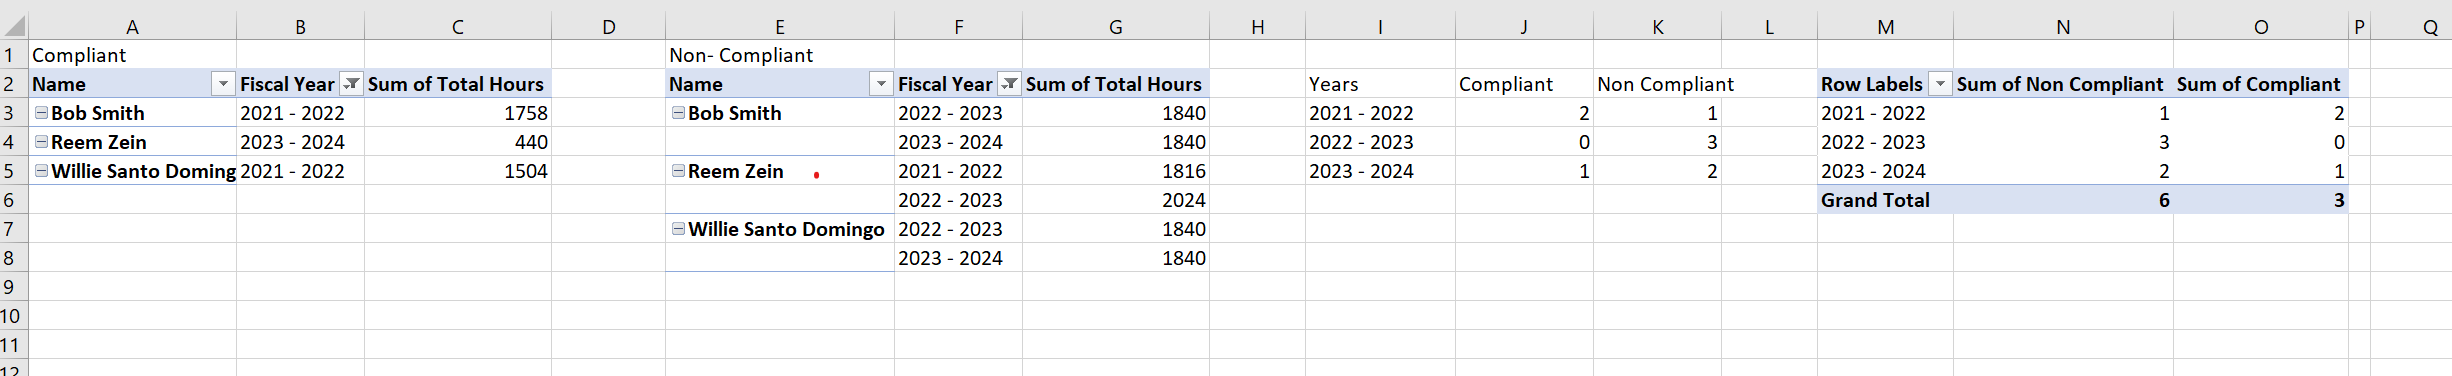
Task: Open the Name filter dropdown in Non-Compliant table
Action: [882, 84]
